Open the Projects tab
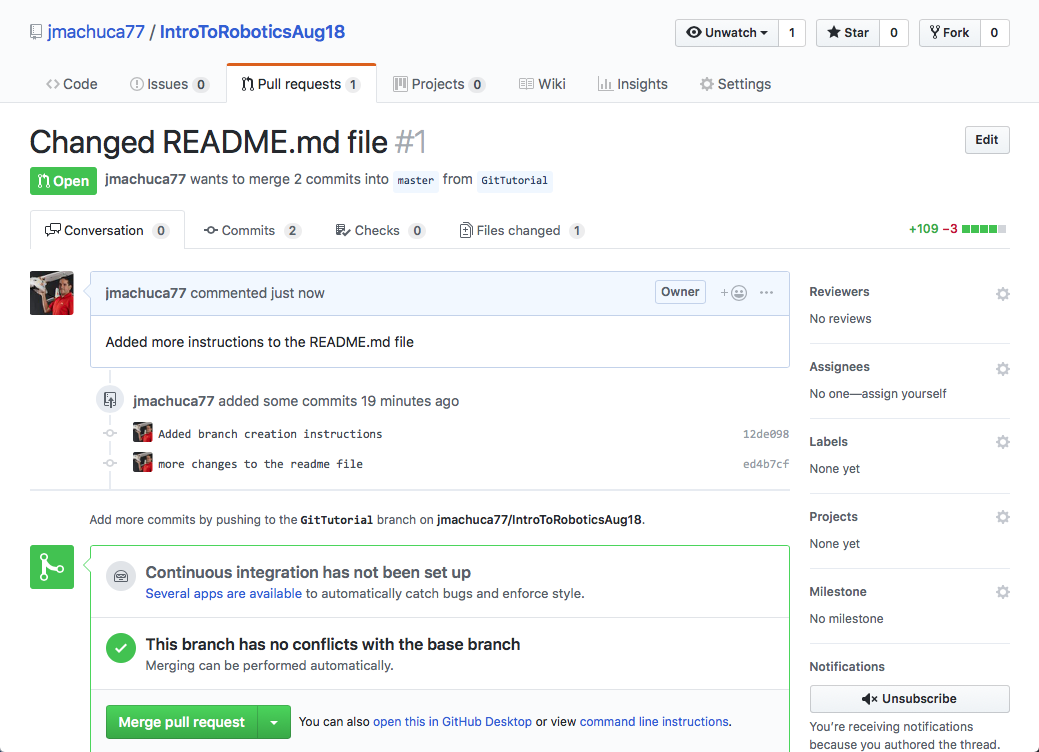1039x752 pixels. tap(439, 84)
